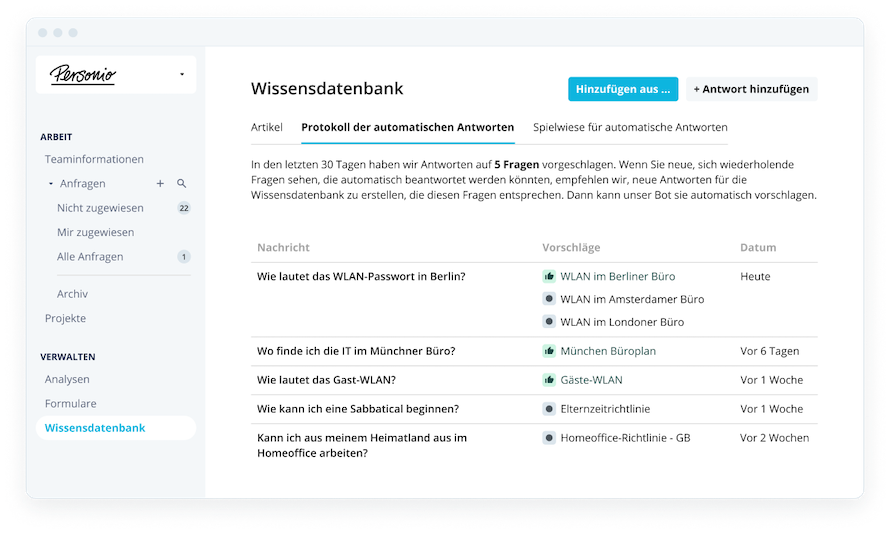Click dot icon beside Elternzeitrichtlinie
This screenshot has height=533, width=890.
(x=549, y=409)
